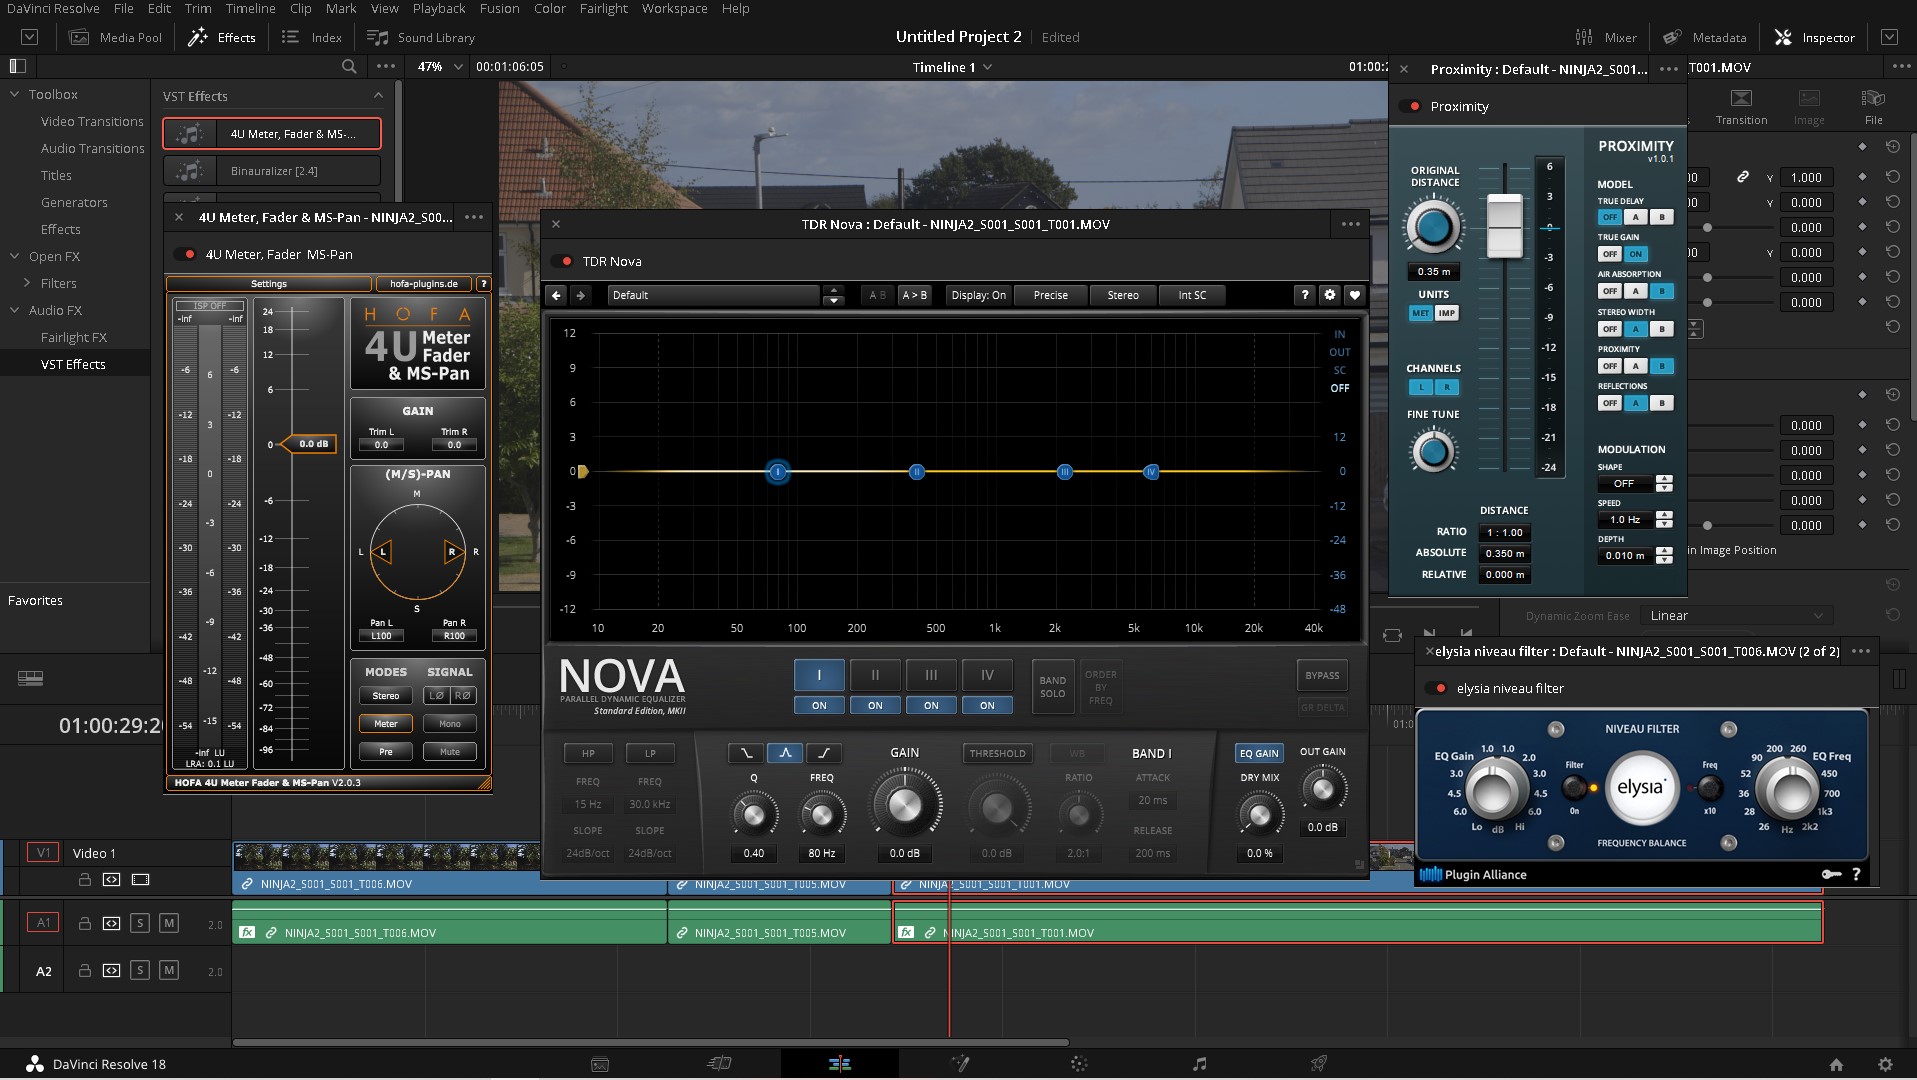Turn off Nova band I ON button
Viewport: 1917px width, 1080px height.
click(x=819, y=705)
